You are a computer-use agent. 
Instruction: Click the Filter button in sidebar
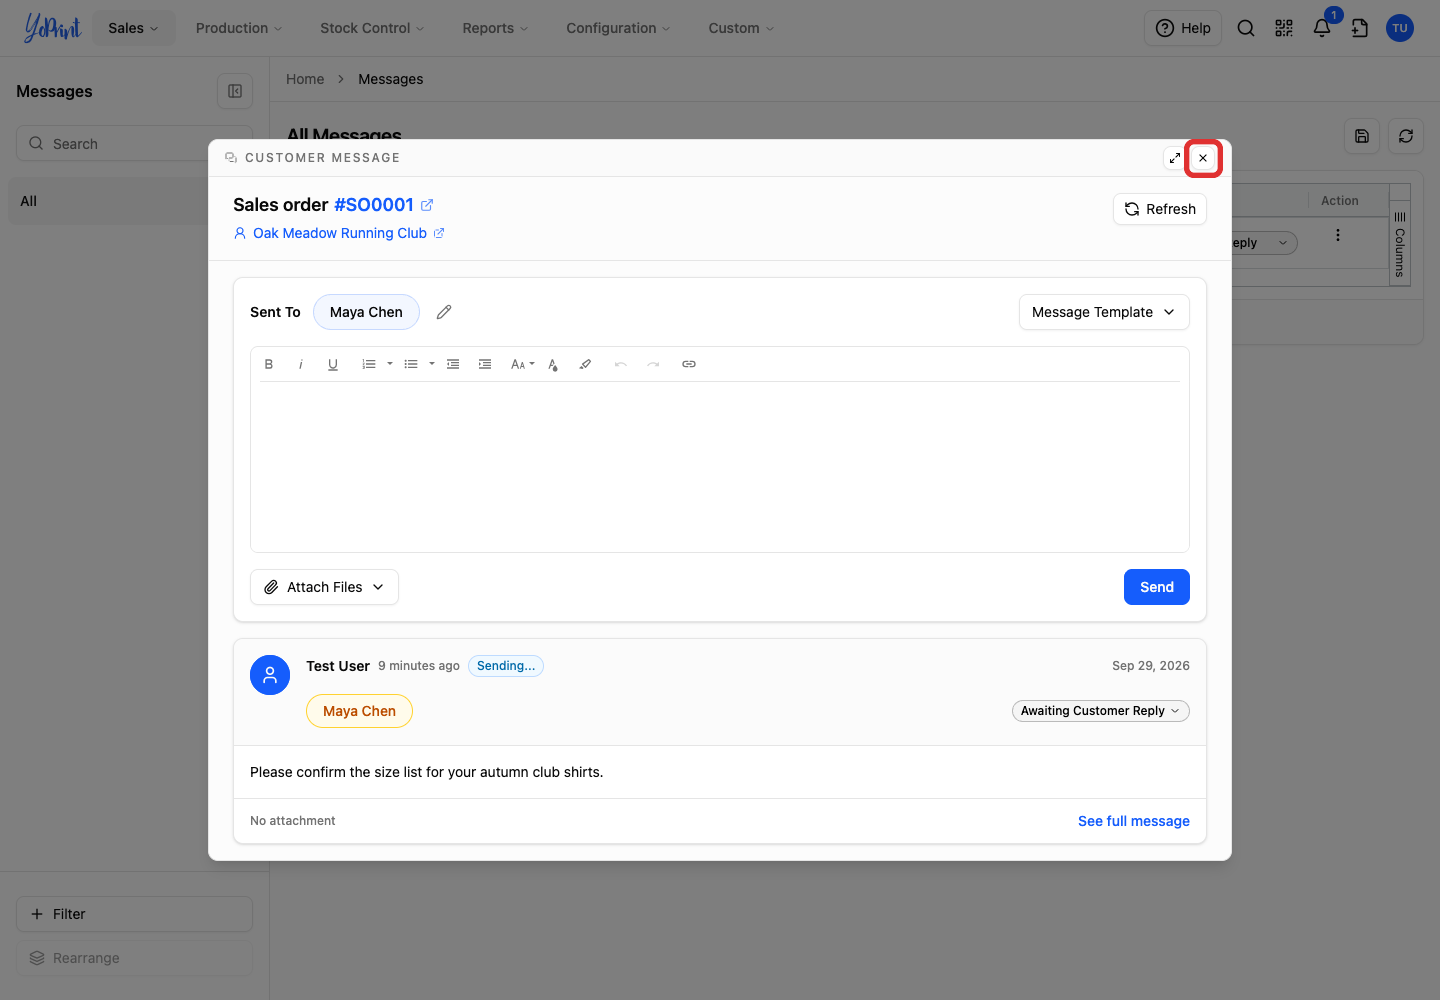[x=134, y=914]
